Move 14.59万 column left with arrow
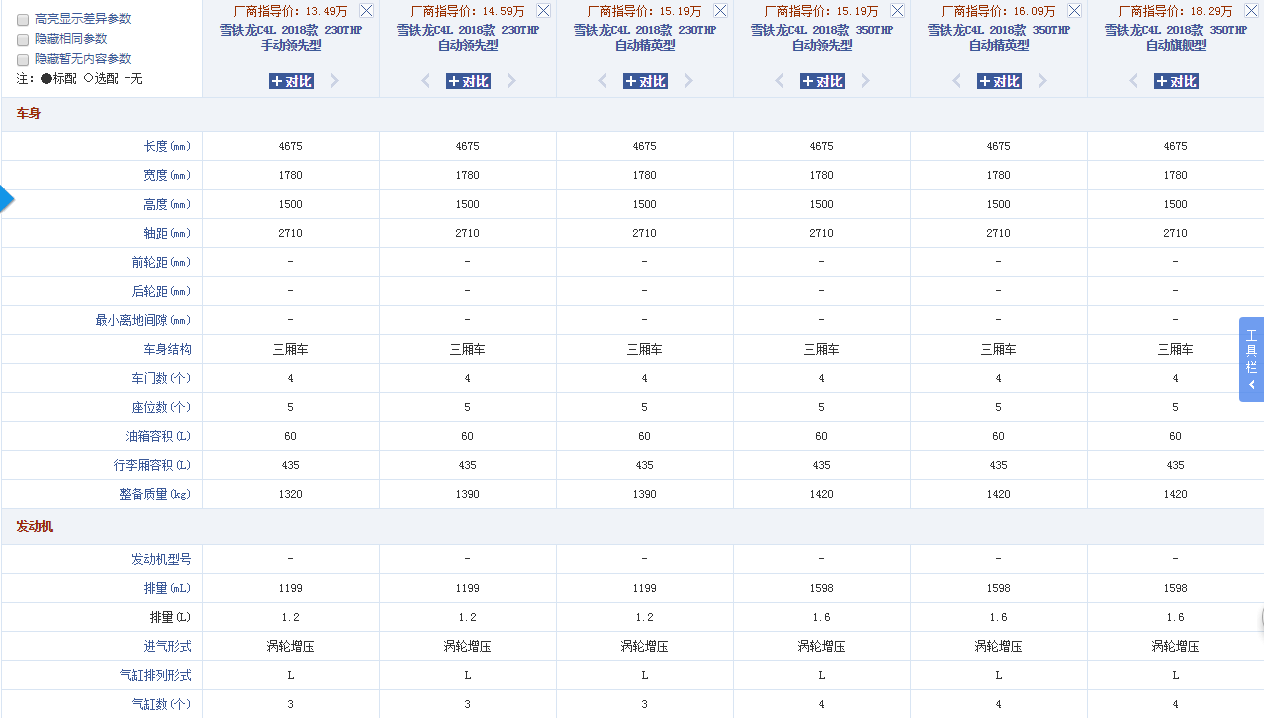This screenshot has height=718, width=1264. pos(425,81)
